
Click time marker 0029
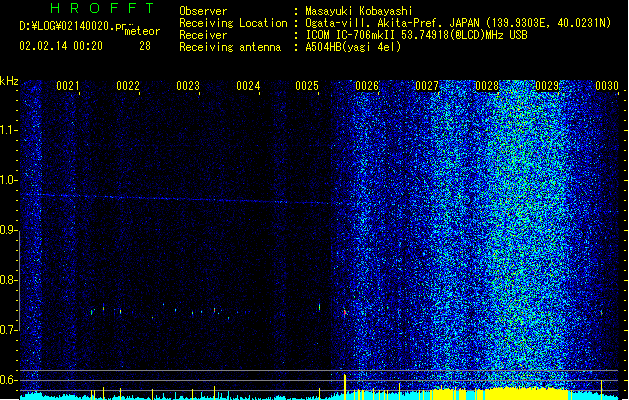[x=547, y=86]
